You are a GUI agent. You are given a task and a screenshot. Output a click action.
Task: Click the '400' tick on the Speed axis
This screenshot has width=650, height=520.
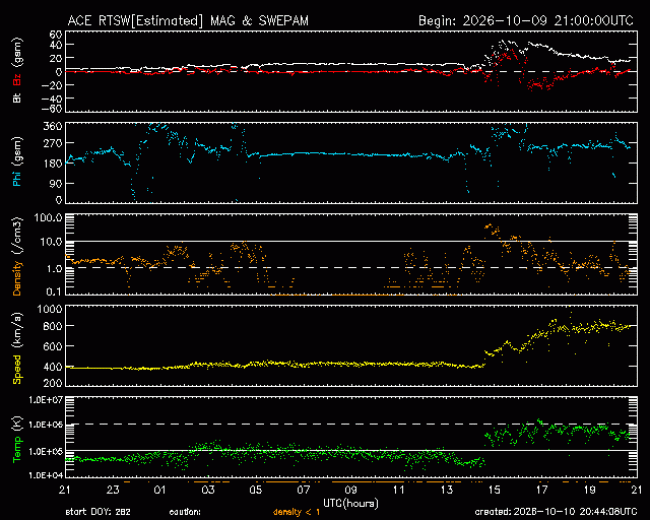point(53,367)
